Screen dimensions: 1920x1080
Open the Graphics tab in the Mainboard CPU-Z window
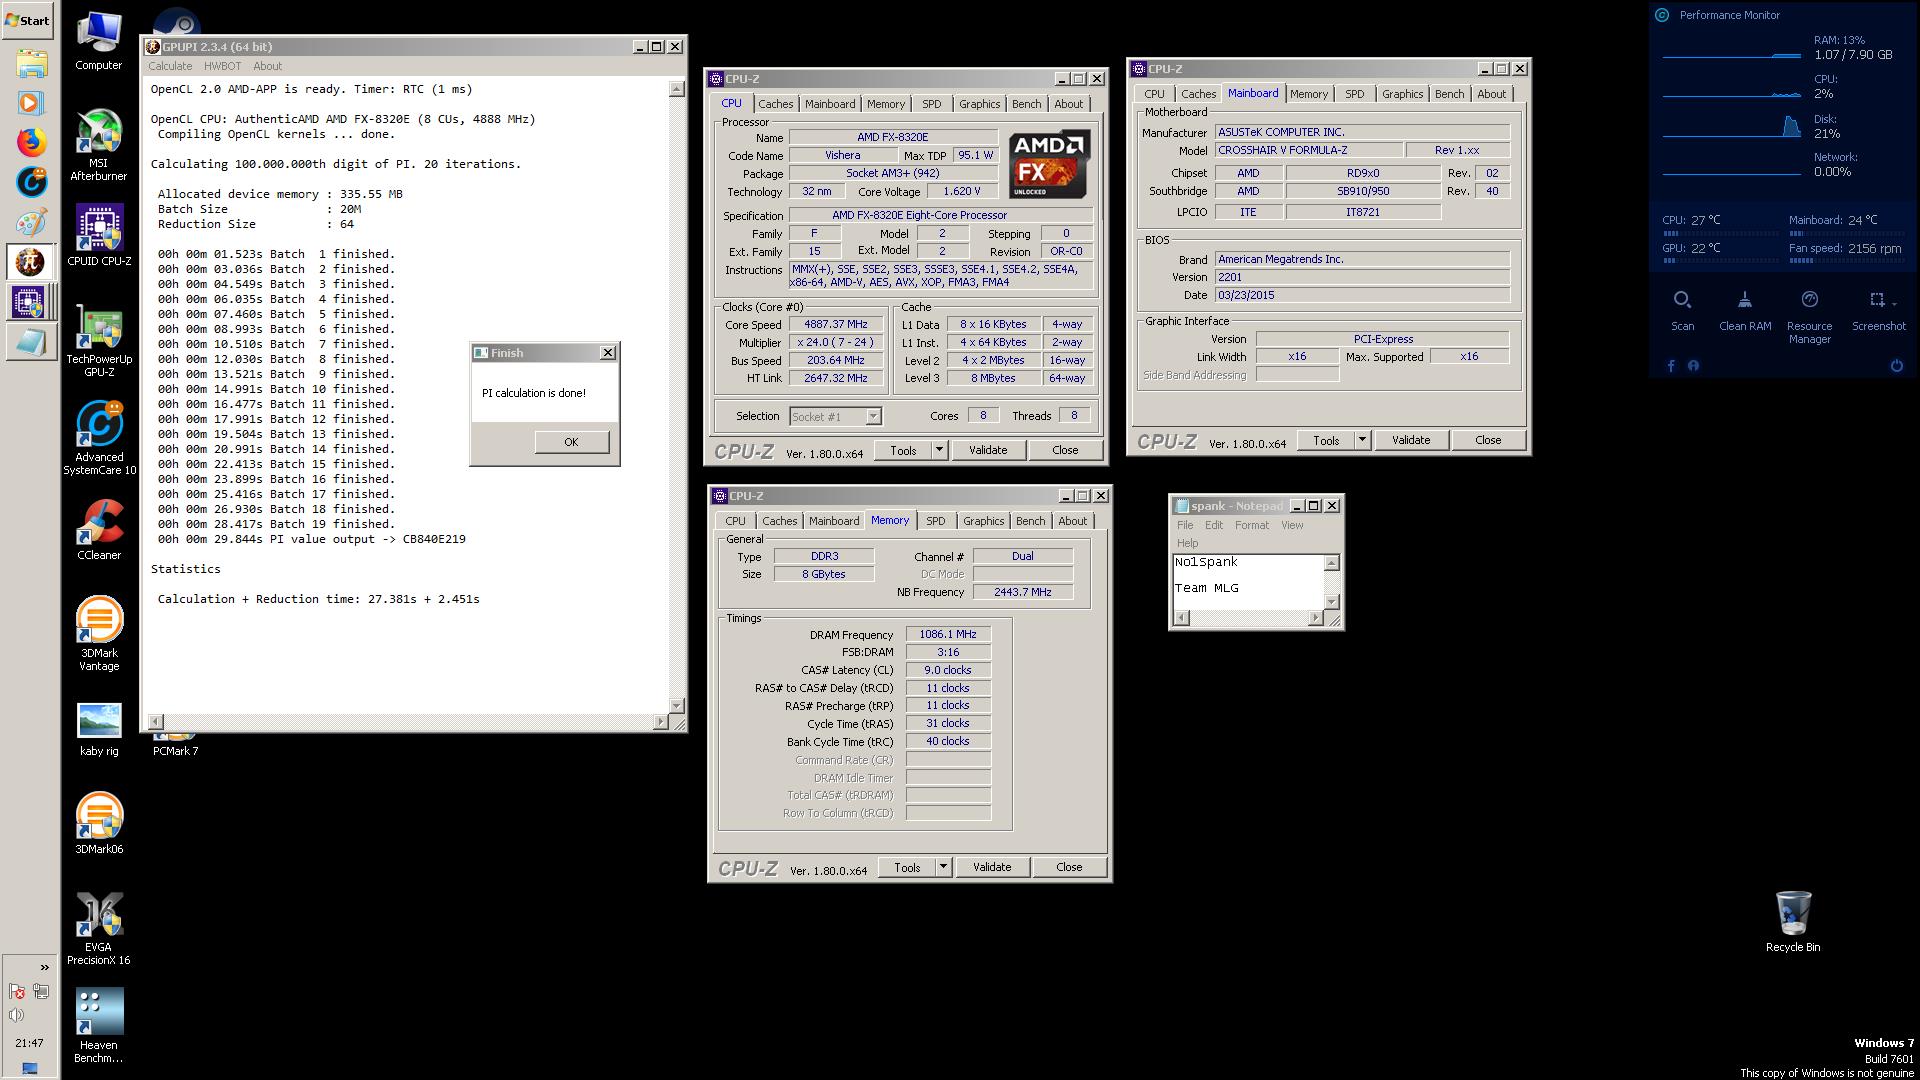[x=1402, y=94]
